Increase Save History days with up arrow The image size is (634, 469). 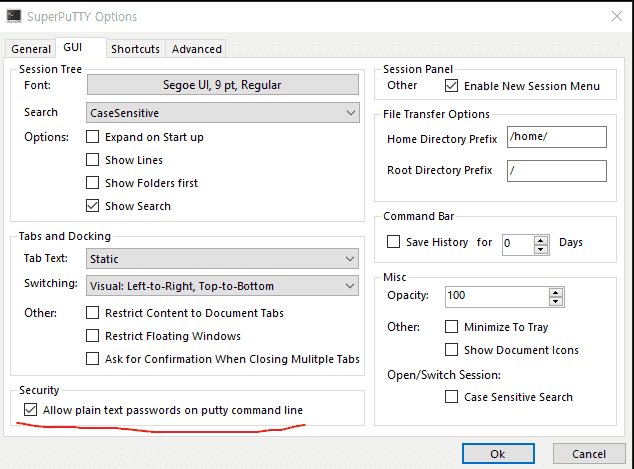(x=541, y=238)
